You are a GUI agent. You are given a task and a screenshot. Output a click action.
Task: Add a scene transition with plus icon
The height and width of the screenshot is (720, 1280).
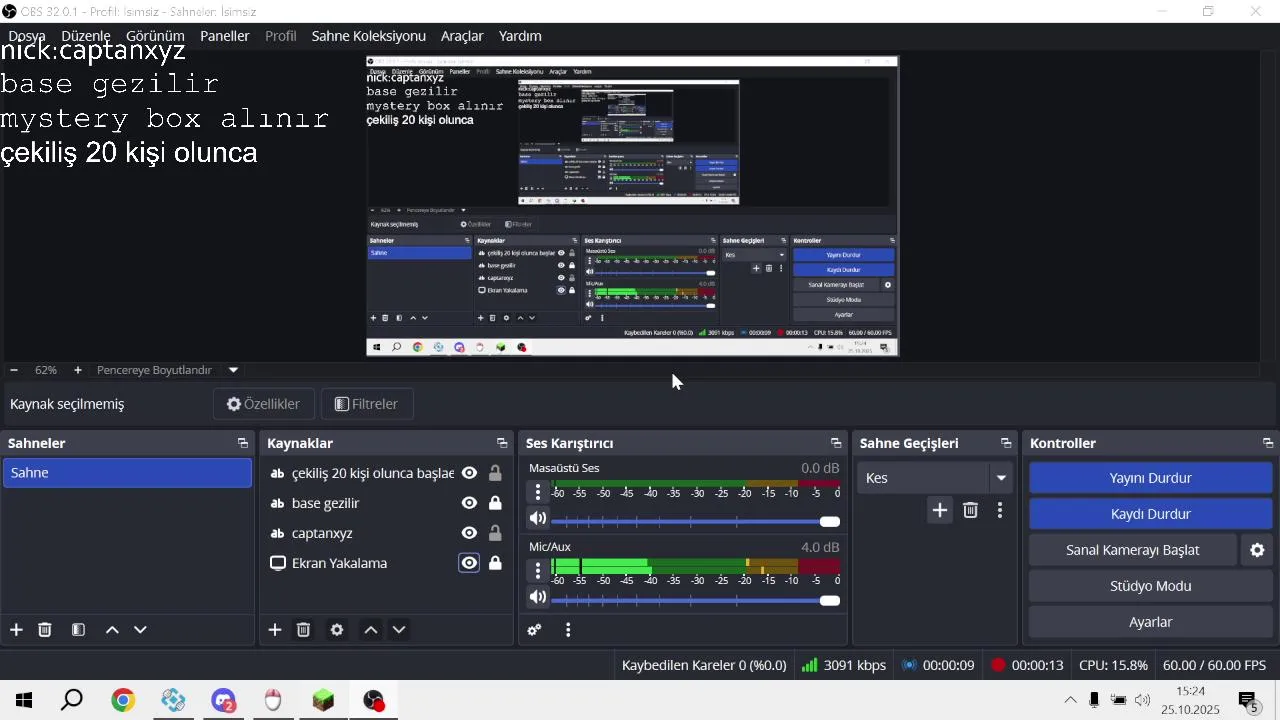tap(940, 511)
